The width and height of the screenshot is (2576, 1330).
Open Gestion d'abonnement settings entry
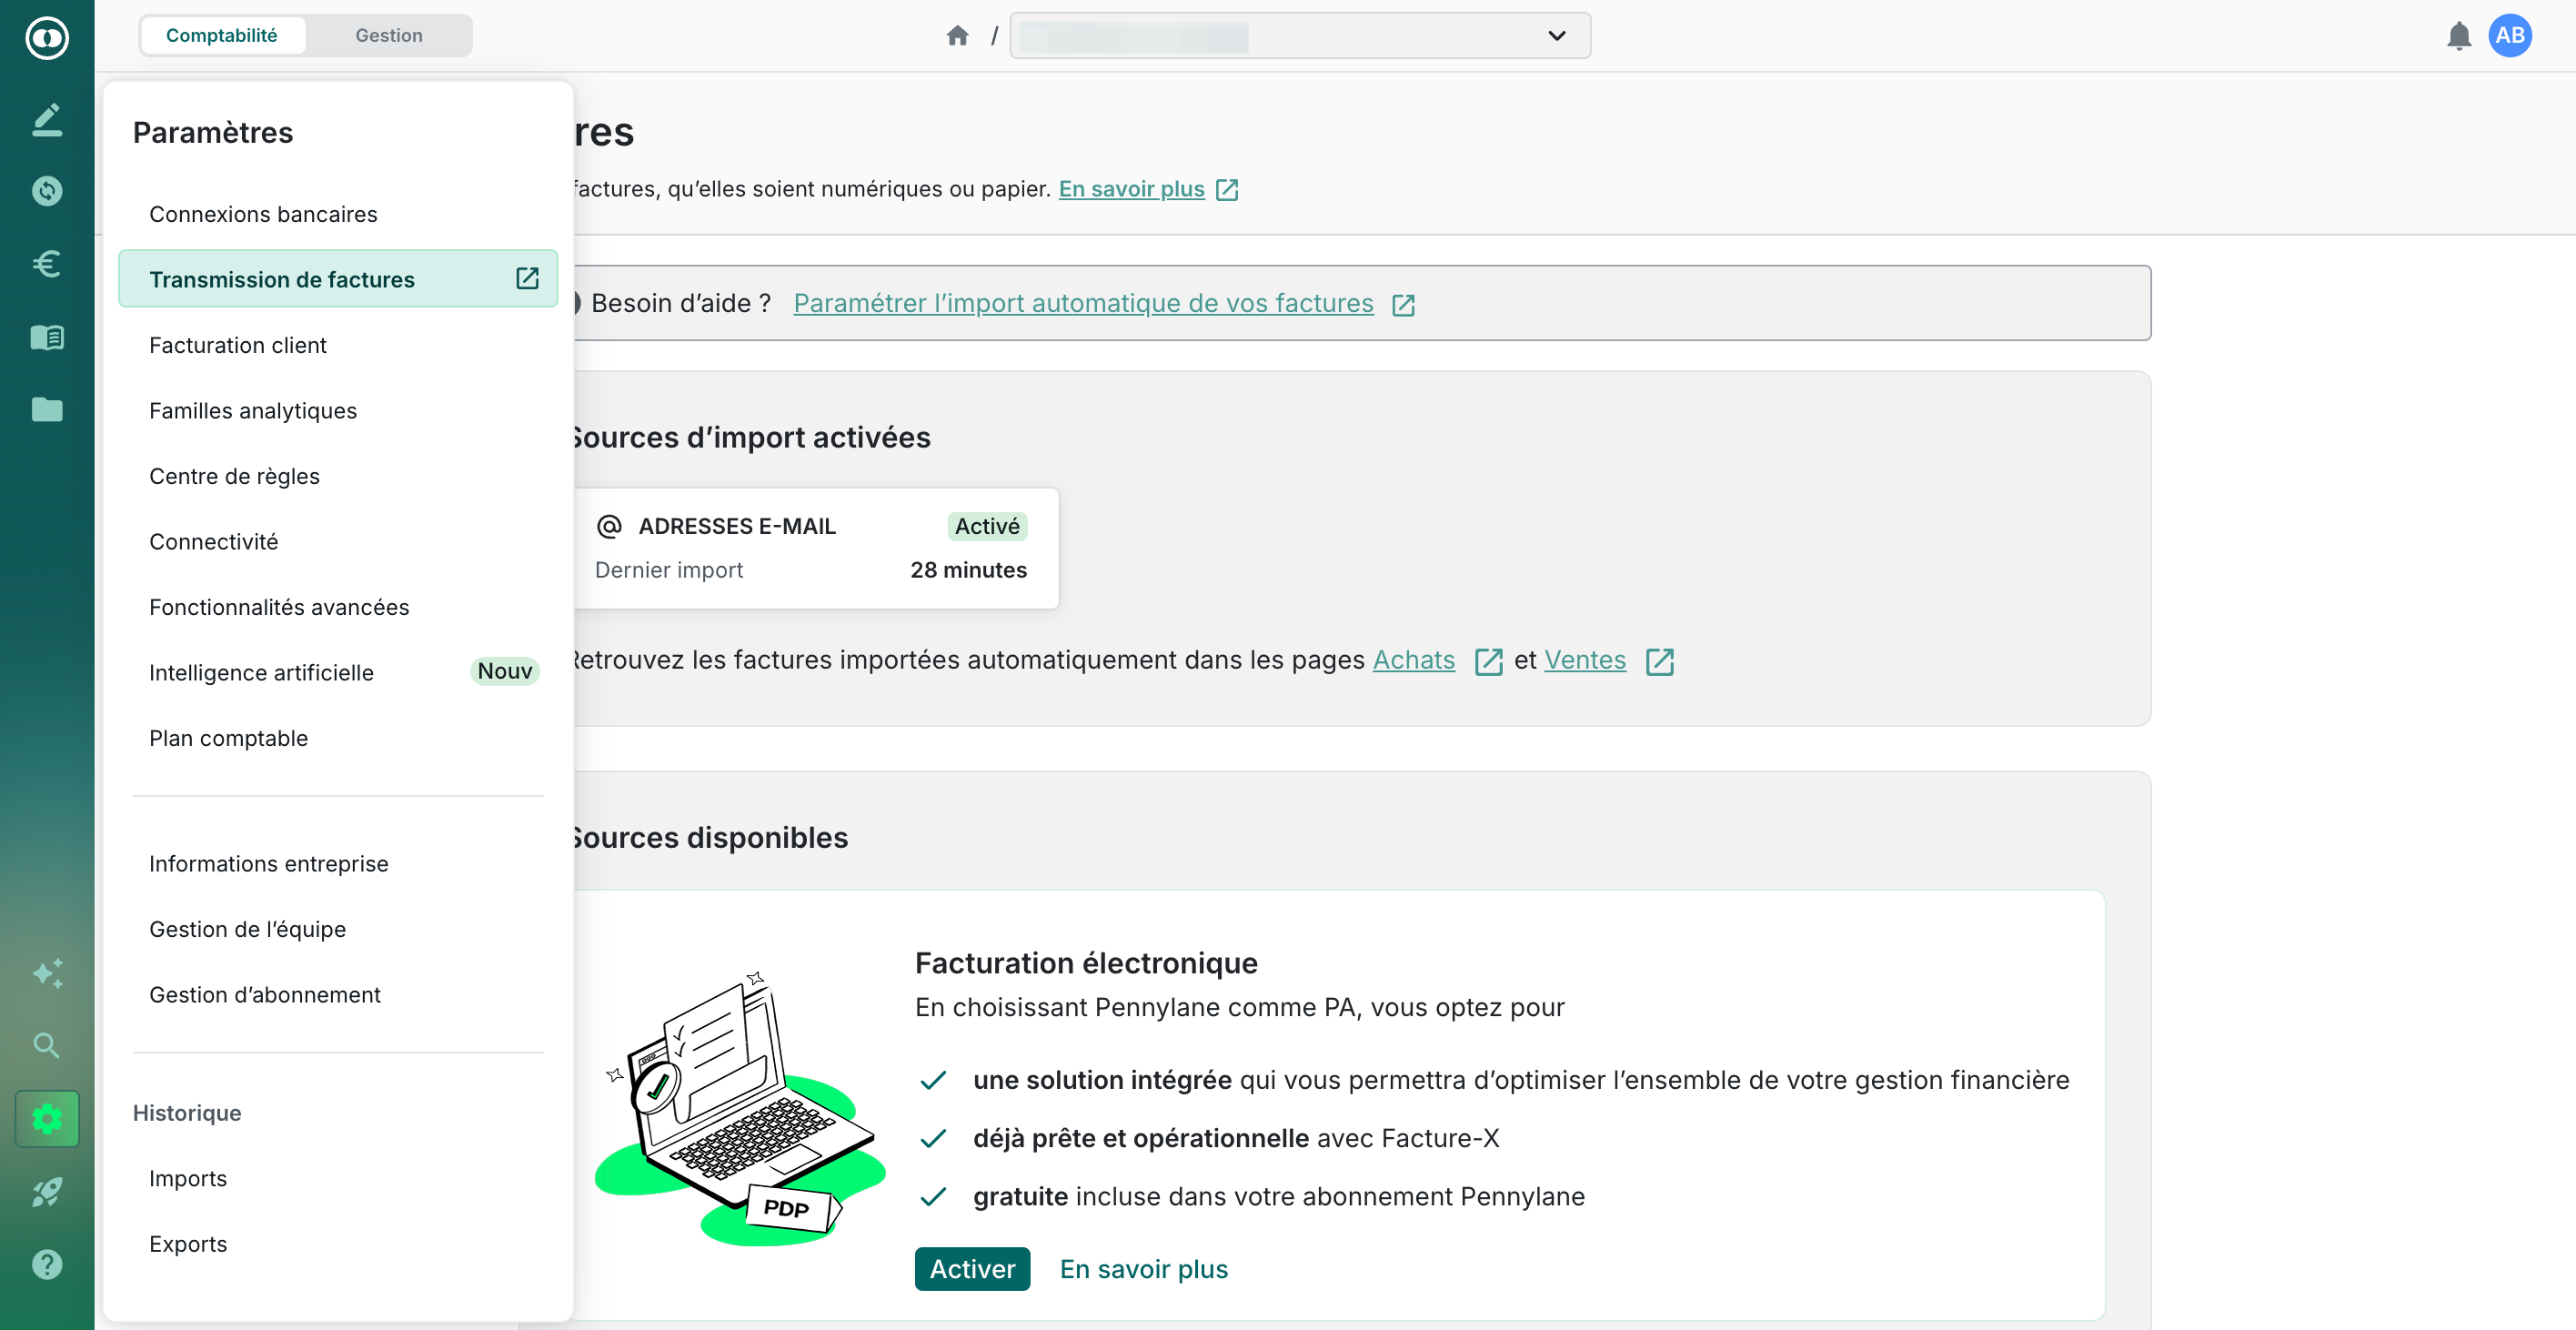tap(264, 994)
